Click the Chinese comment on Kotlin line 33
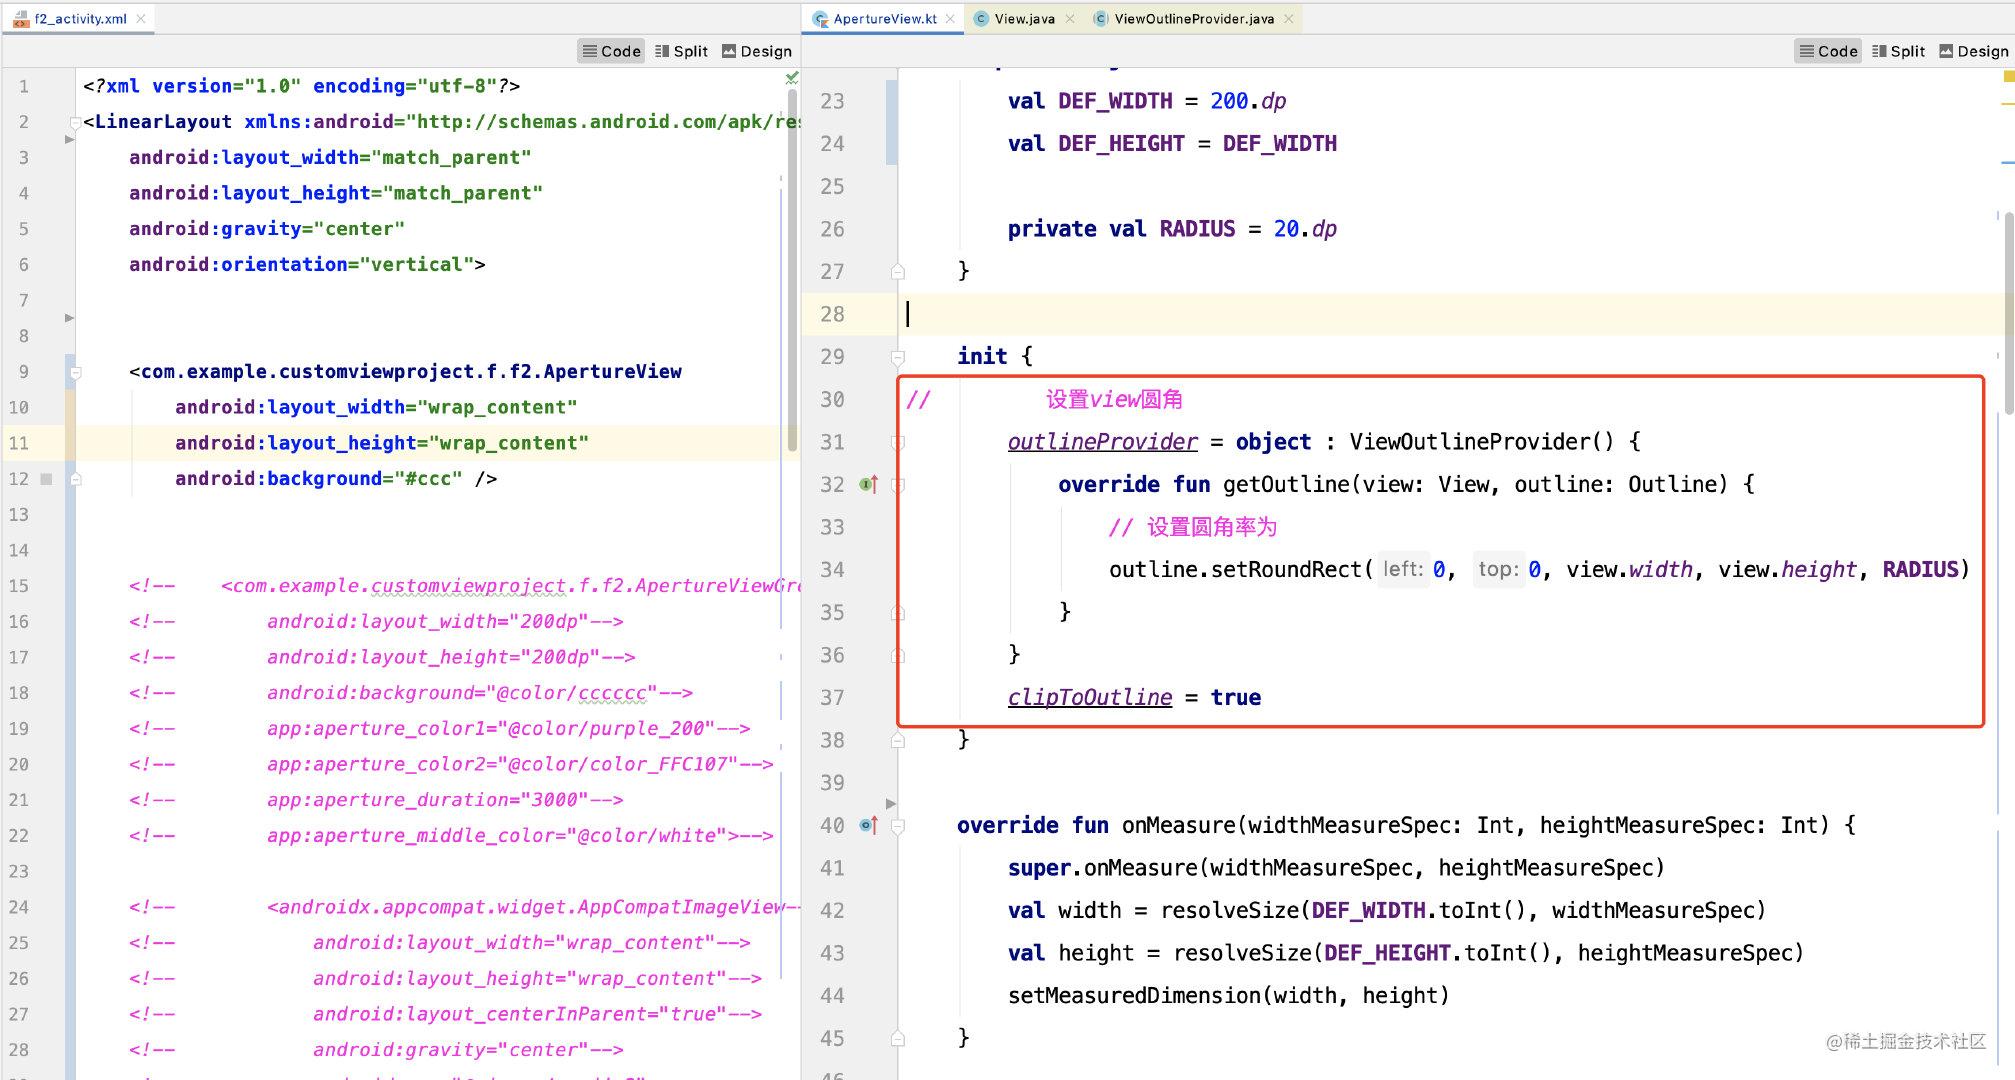 1192,527
